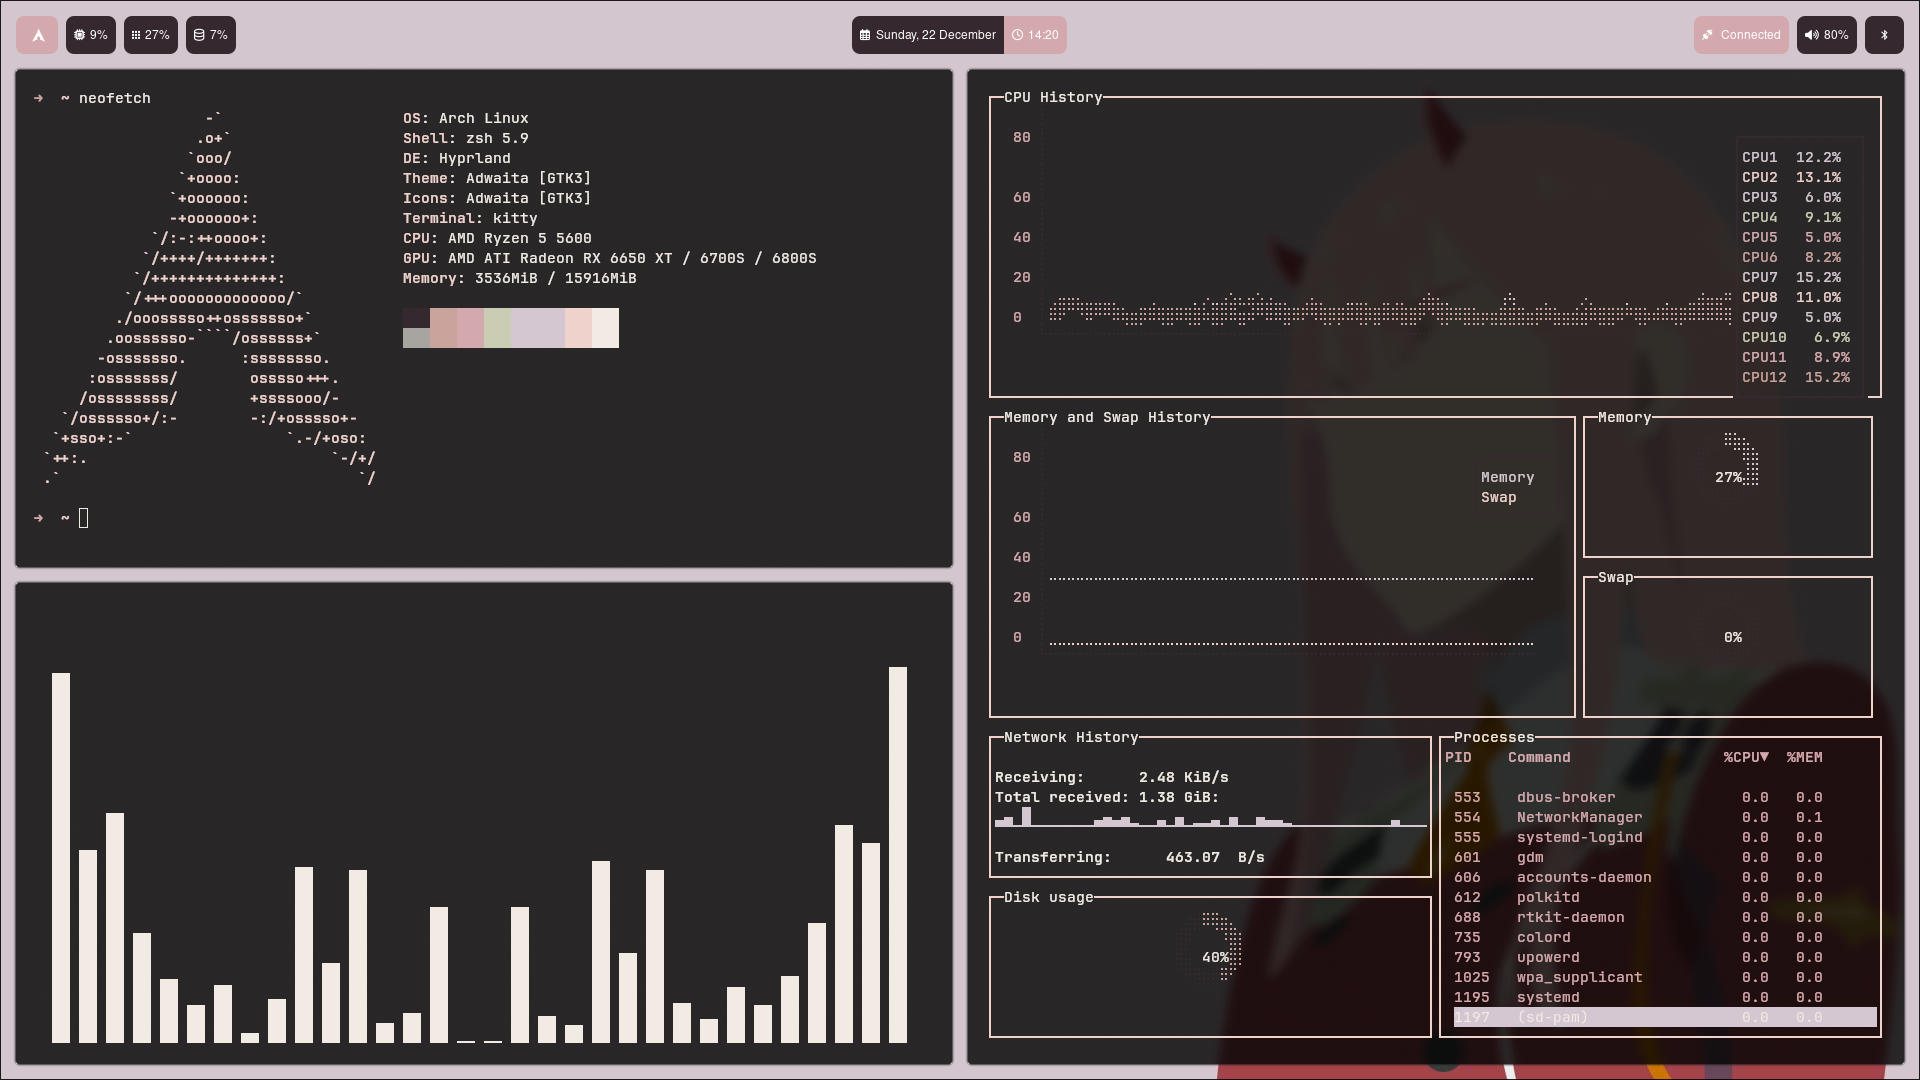Click the Receiving 2.48 KiB/s value

coord(1184,778)
